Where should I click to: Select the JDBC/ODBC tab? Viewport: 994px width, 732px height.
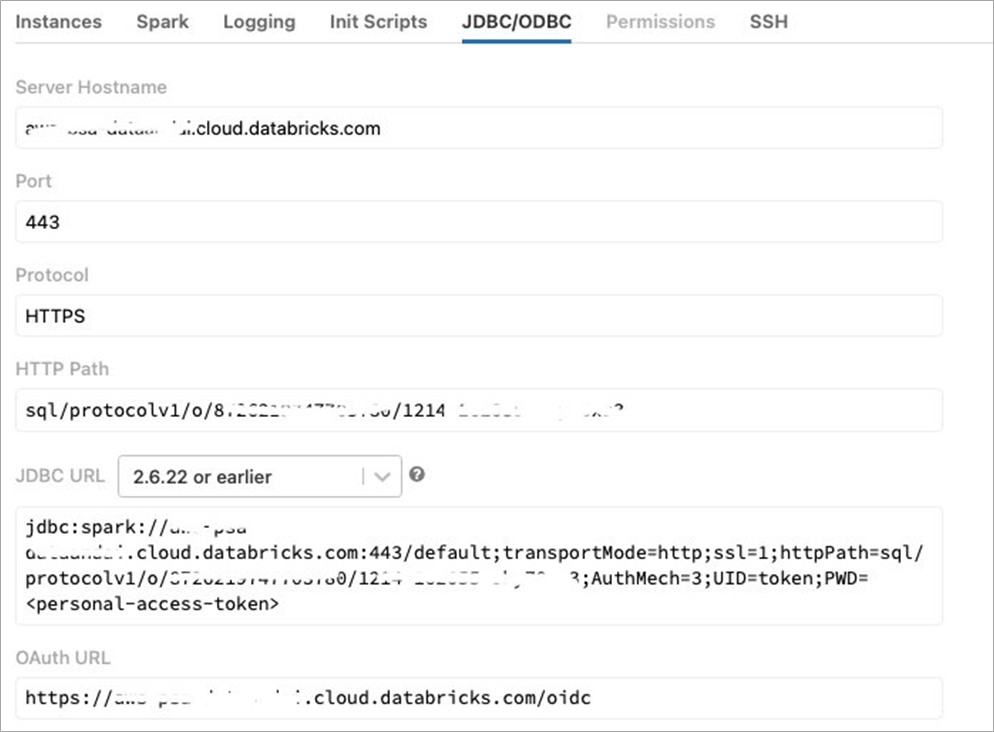(x=517, y=22)
